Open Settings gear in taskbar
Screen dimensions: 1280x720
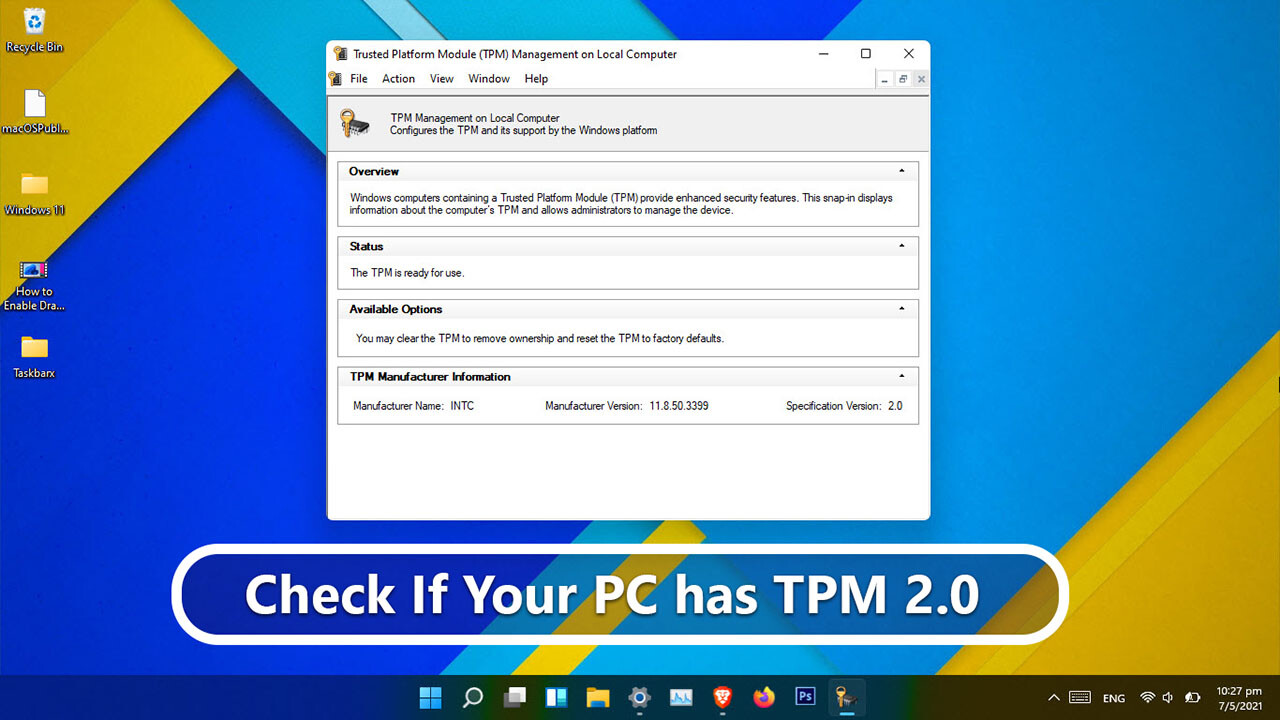pos(640,697)
